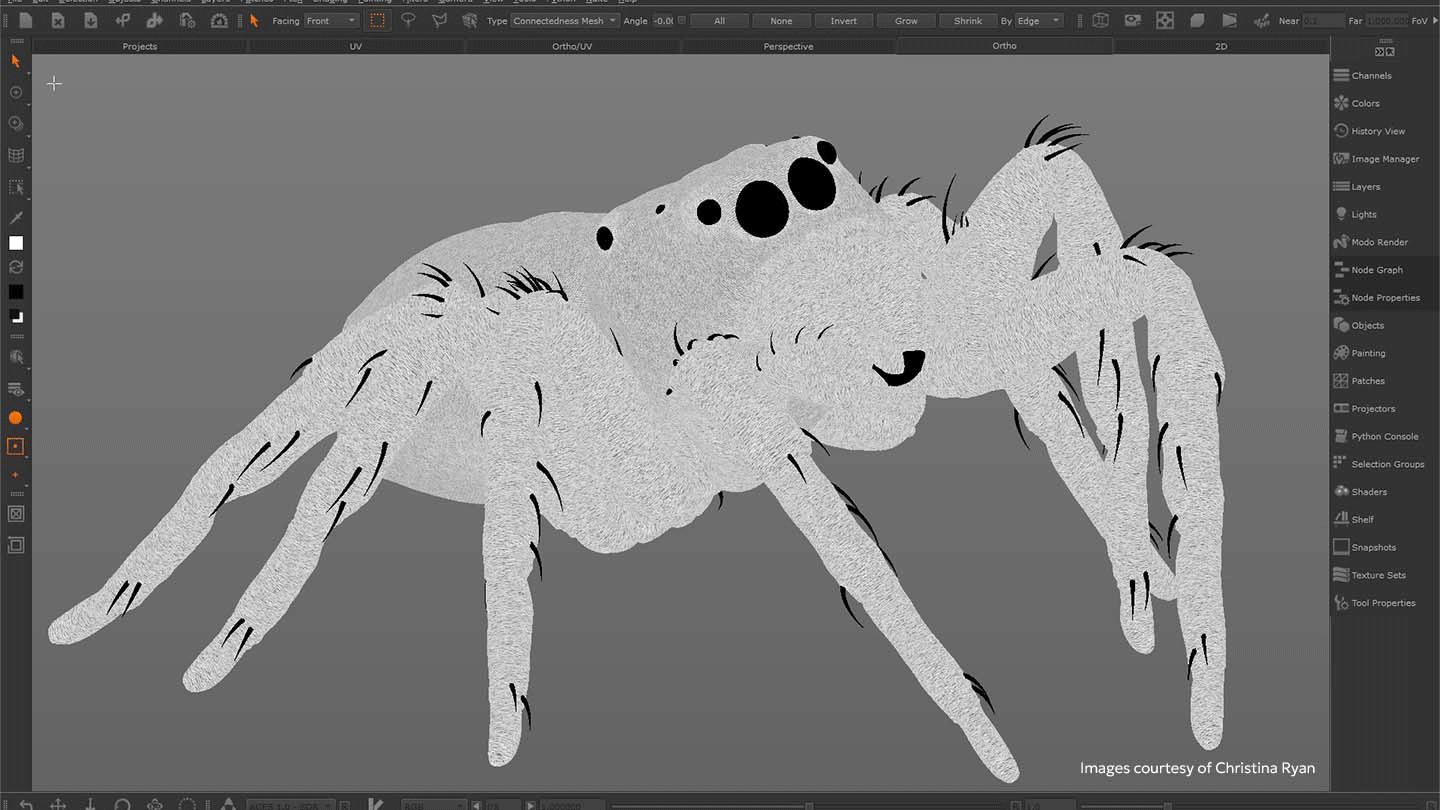Toggle the orange circle button in left toolbar
The width and height of the screenshot is (1440, 810).
coord(16,418)
